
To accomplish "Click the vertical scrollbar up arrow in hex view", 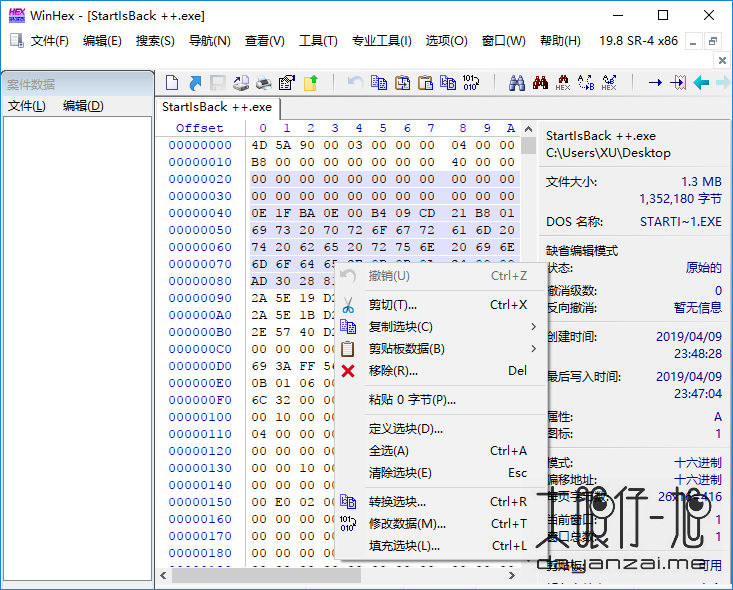I will [x=528, y=129].
